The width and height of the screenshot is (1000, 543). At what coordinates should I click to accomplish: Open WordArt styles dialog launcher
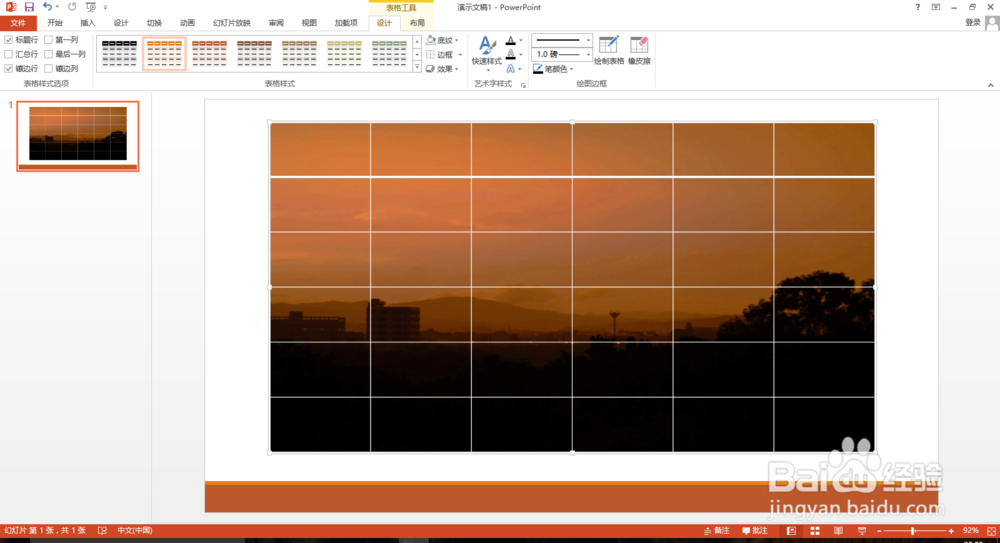(524, 84)
